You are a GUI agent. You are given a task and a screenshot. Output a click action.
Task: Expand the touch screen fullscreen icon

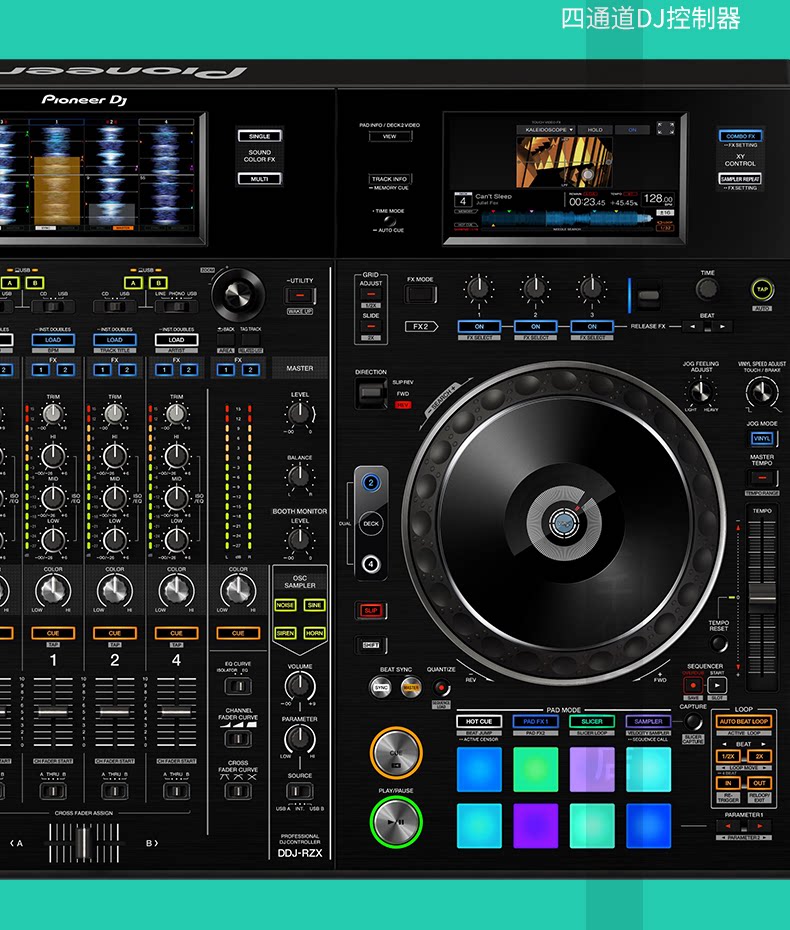click(x=665, y=128)
